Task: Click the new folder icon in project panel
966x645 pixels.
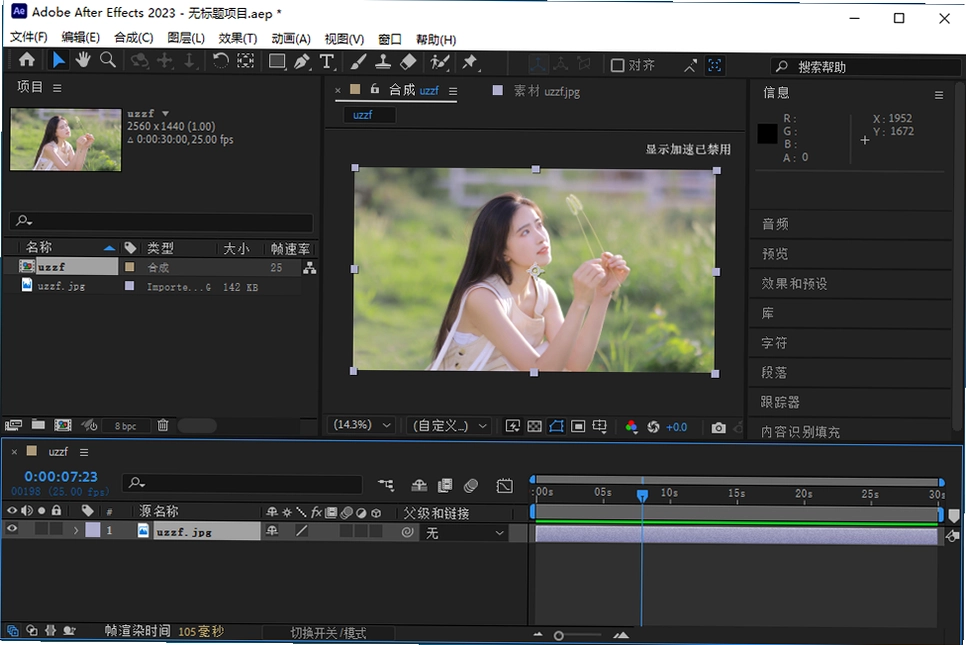Action: click(38, 424)
